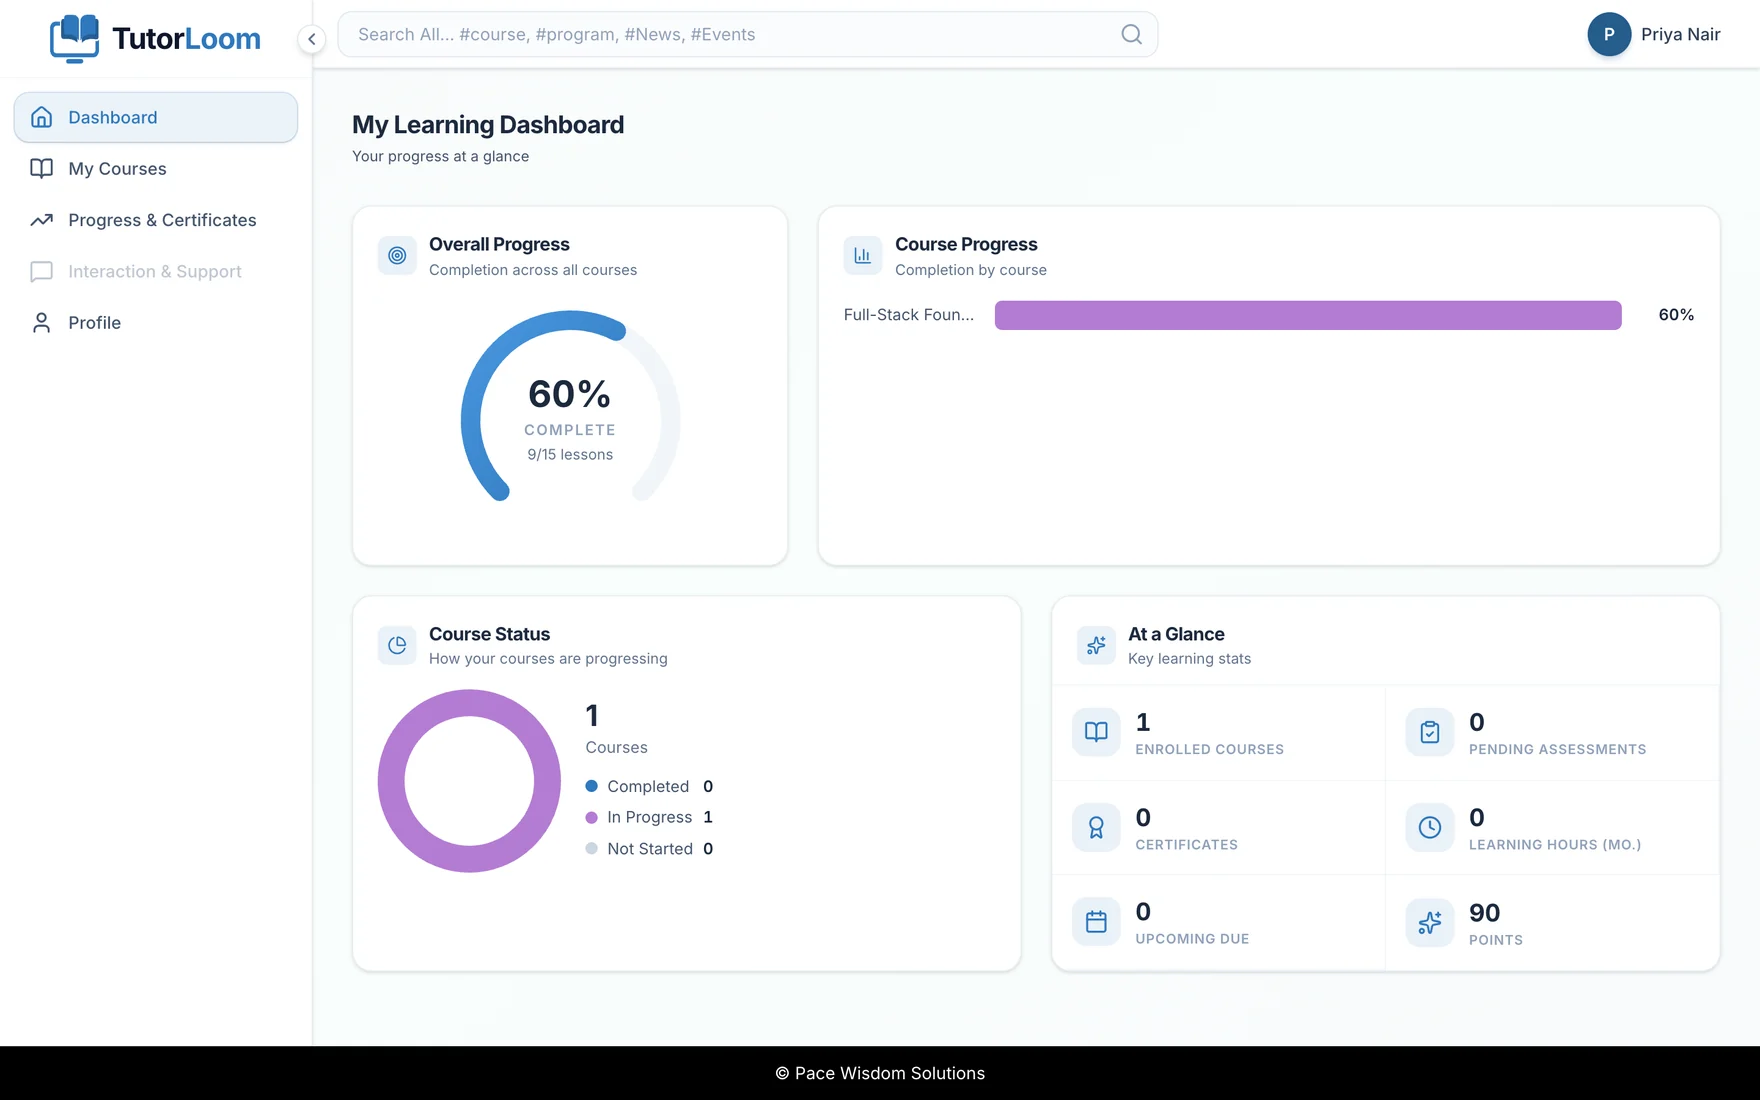Image resolution: width=1760 pixels, height=1100 pixels.
Task: Click the TutorLoom logo icon
Action: pyautogui.click(x=75, y=39)
